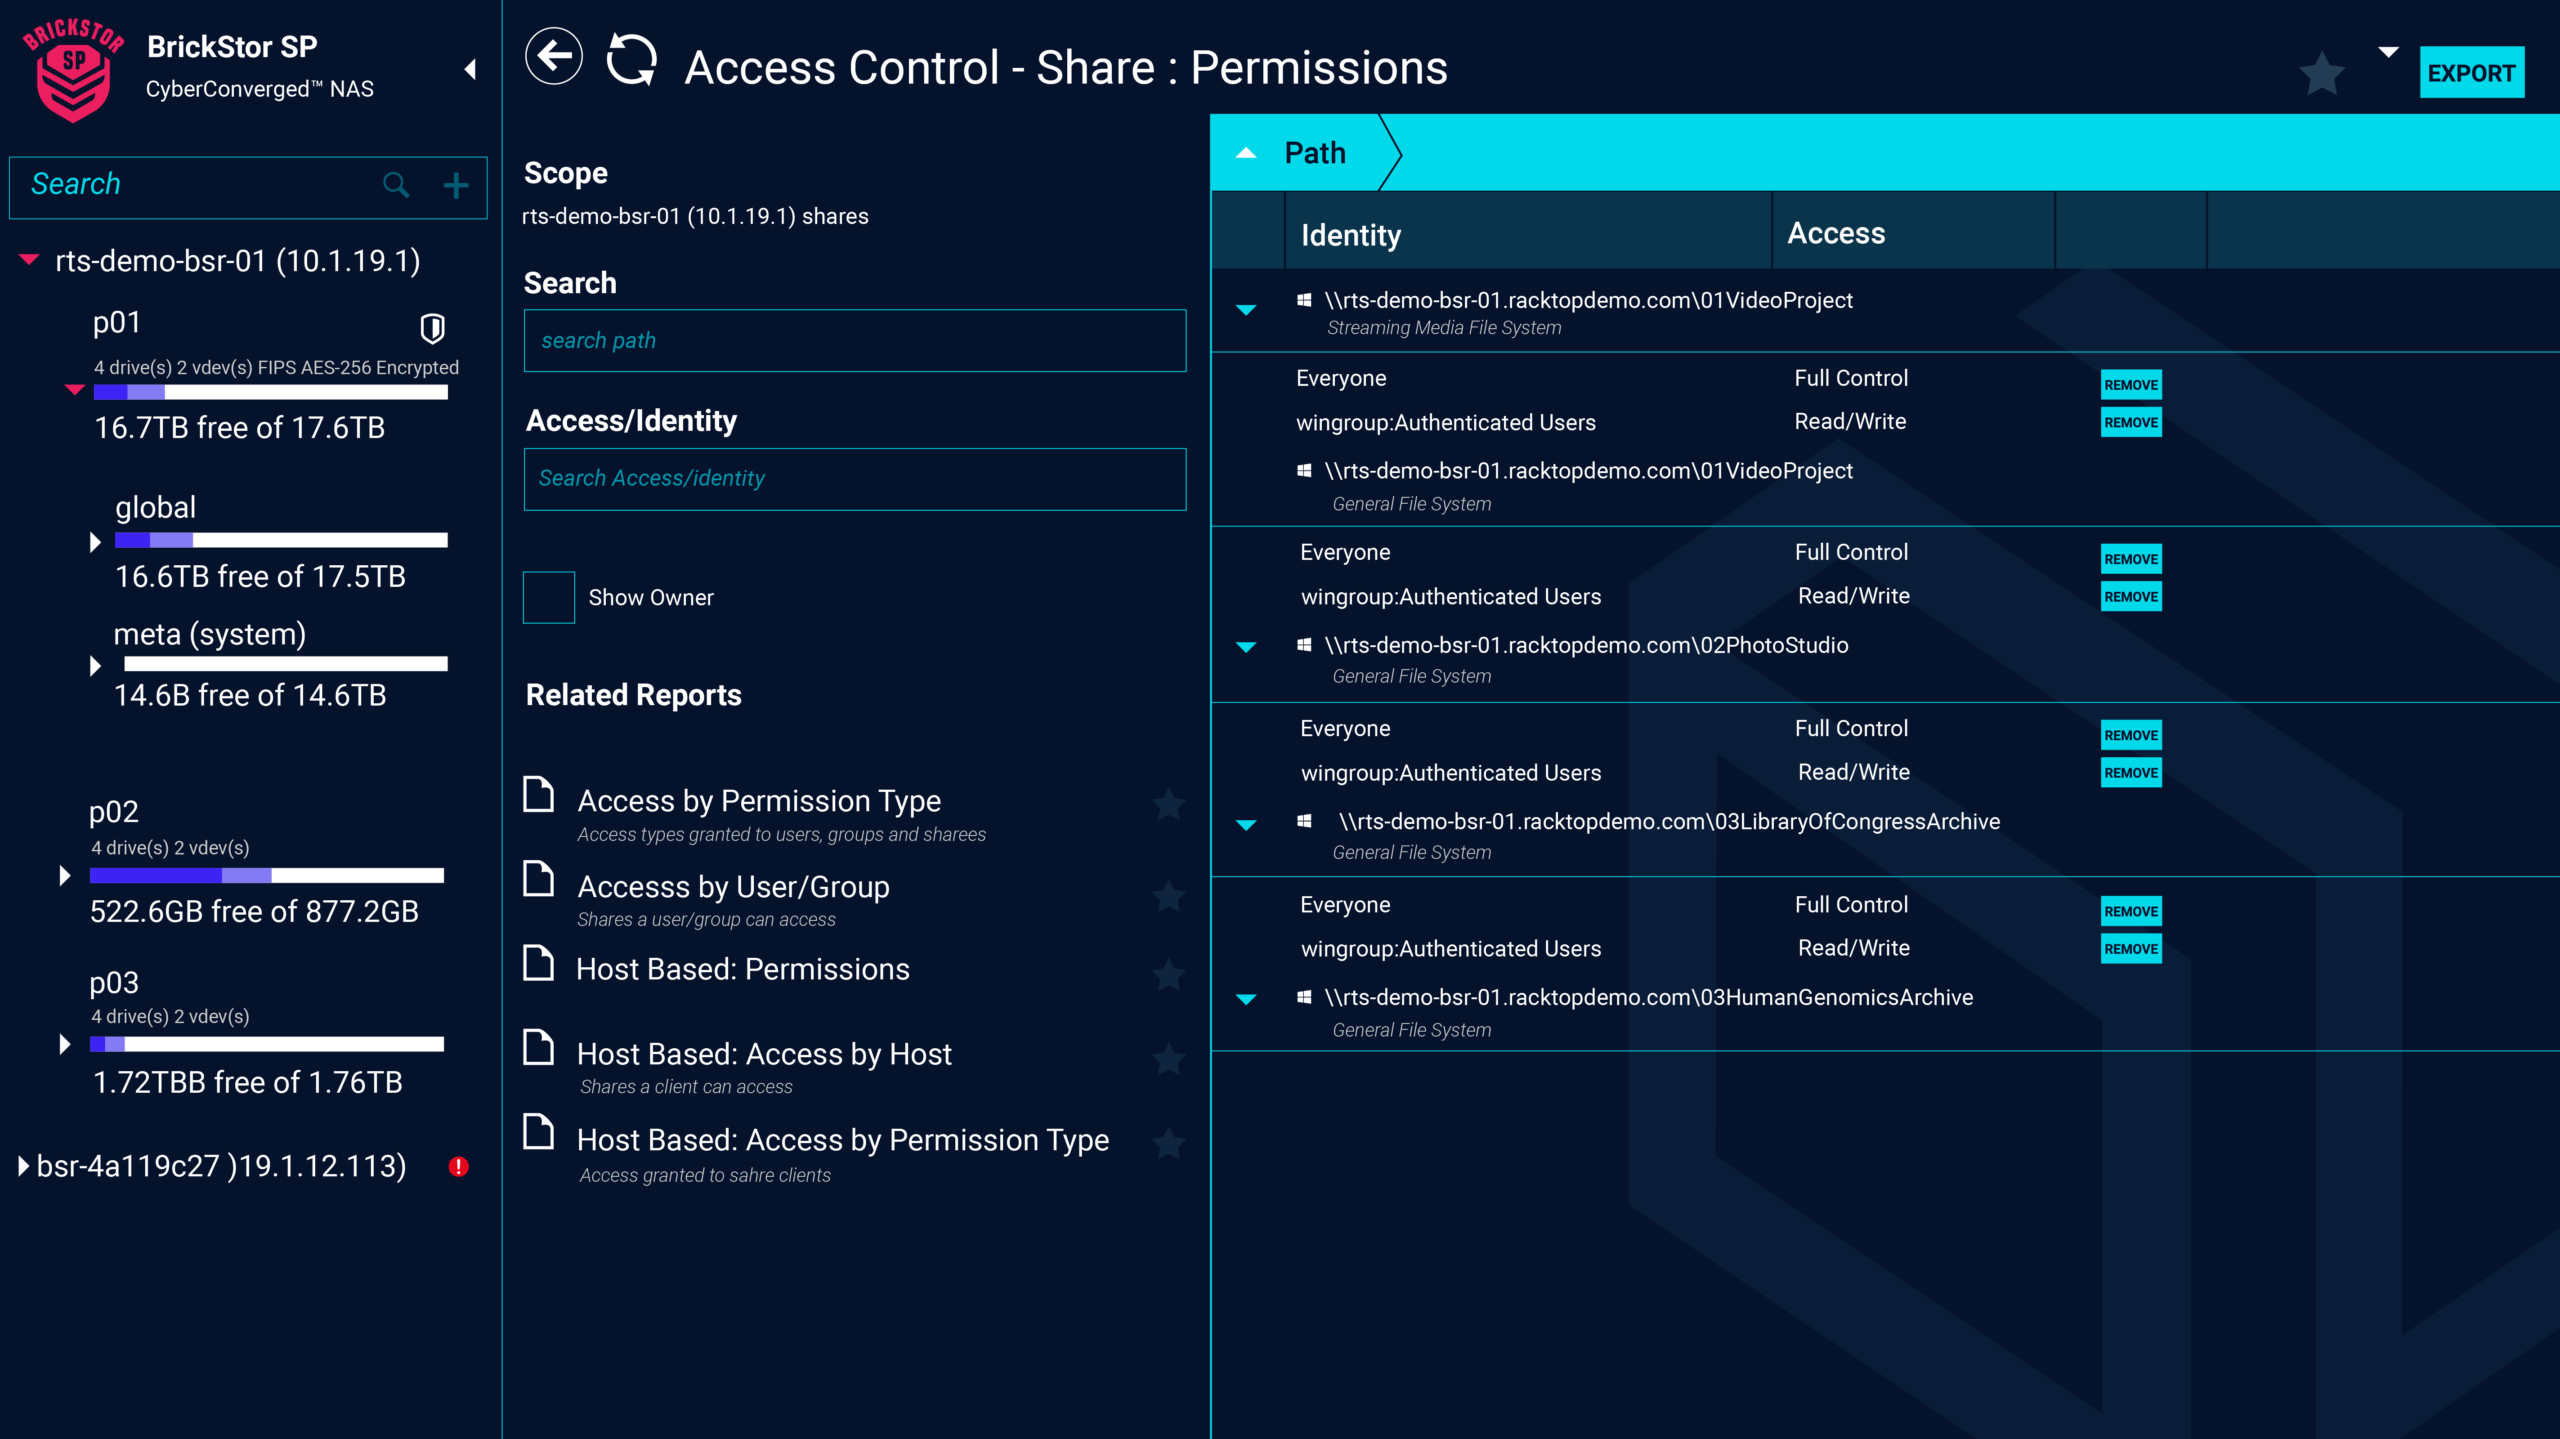Collapse the 02PhotoStudio share row

tap(1246, 647)
